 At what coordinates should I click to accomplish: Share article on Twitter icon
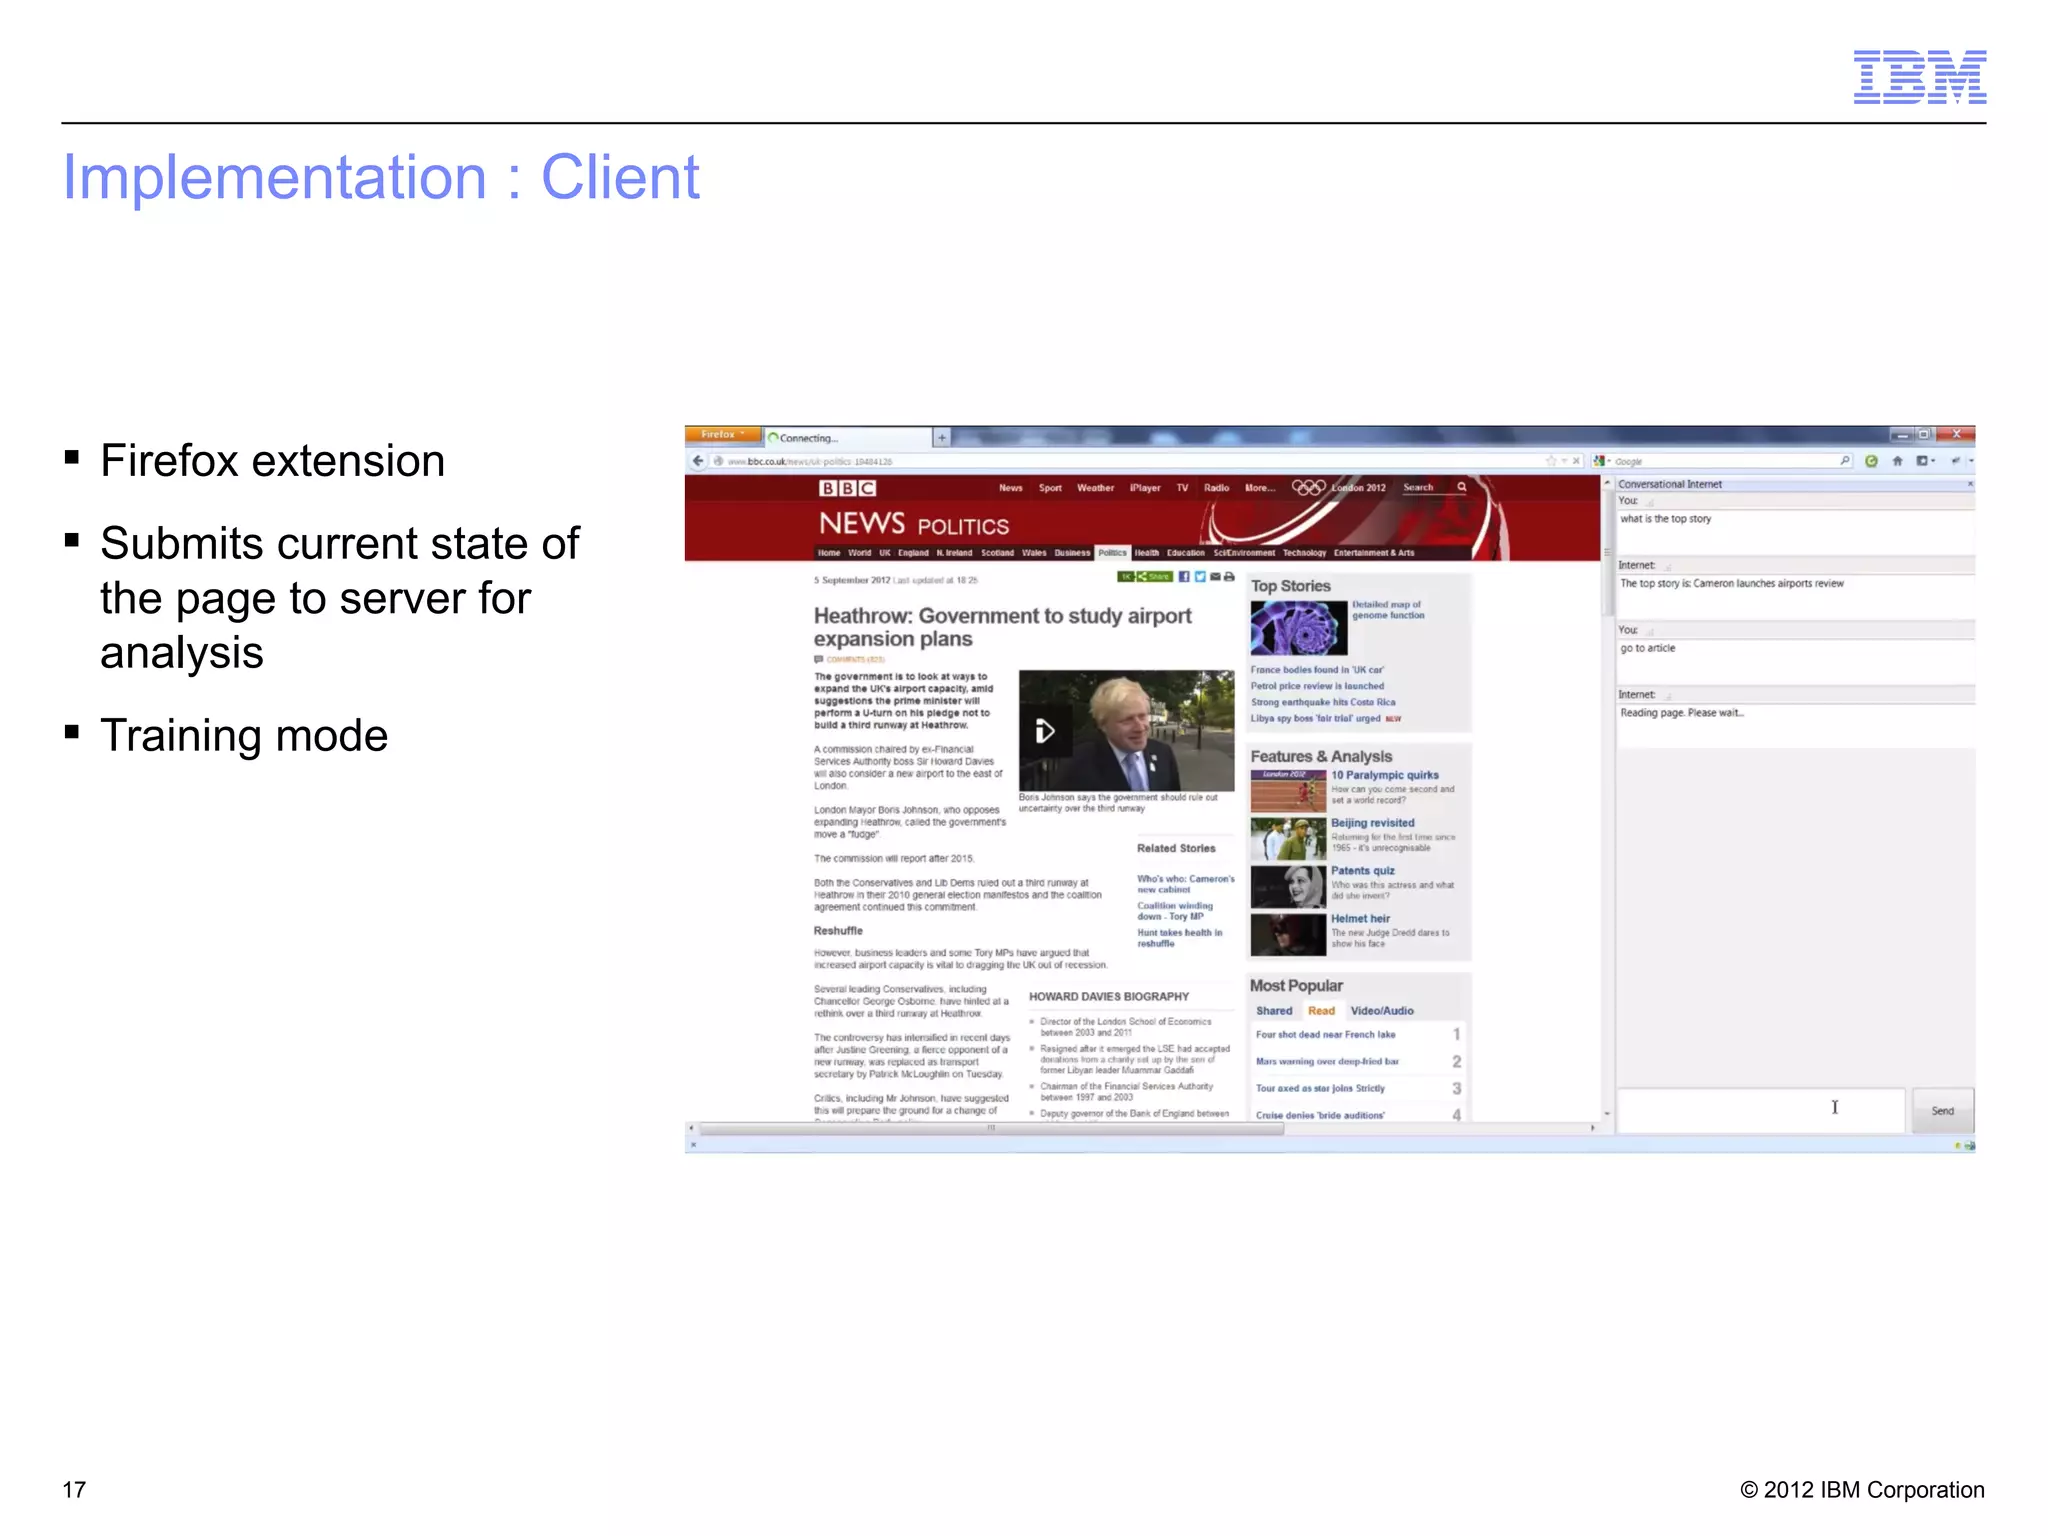(1200, 577)
